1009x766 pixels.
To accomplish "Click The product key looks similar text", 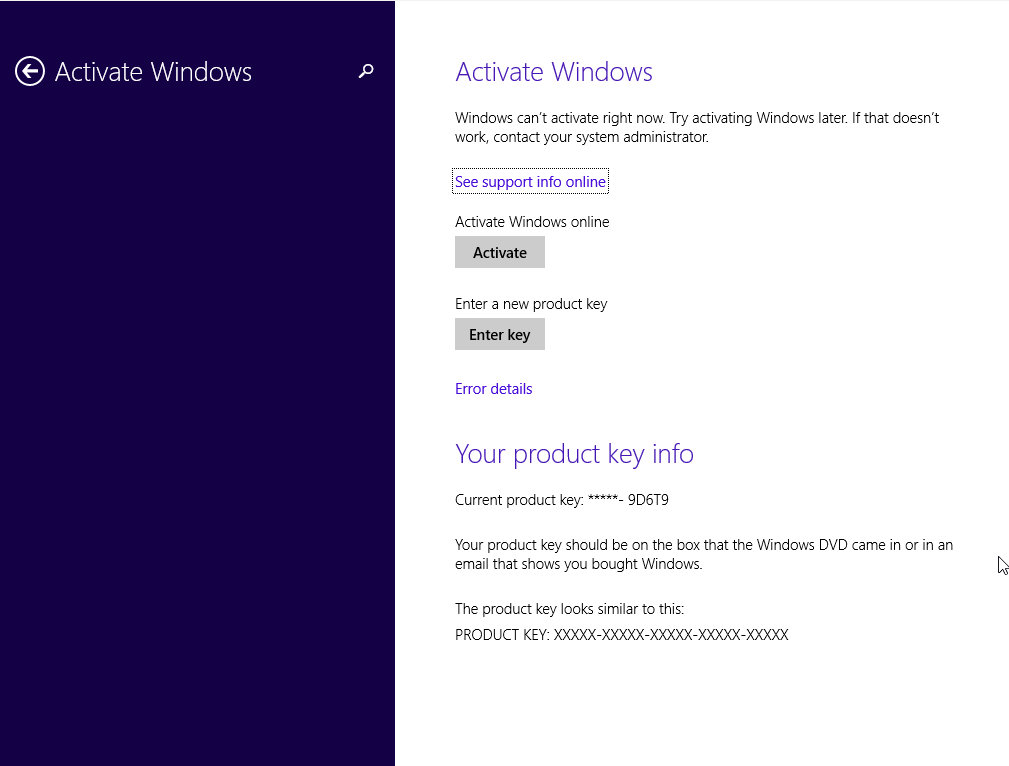I will point(569,609).
